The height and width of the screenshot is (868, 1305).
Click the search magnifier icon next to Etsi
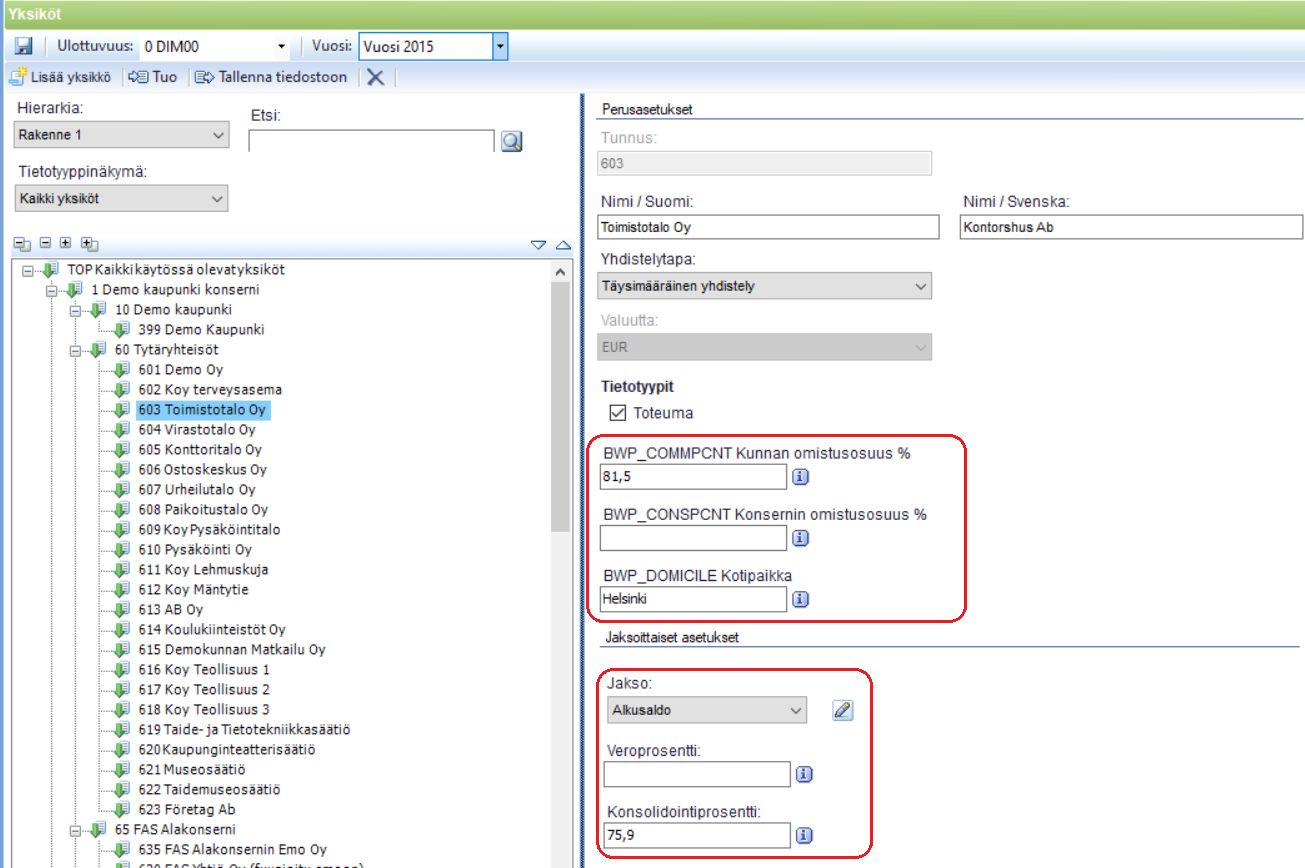point(511,142)
